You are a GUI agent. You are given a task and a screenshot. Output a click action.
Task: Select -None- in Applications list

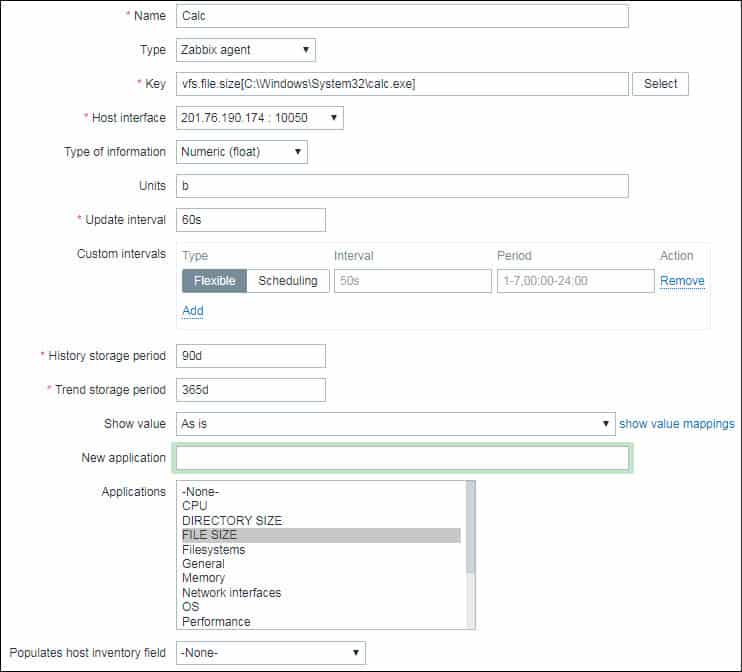click(321, 492)
